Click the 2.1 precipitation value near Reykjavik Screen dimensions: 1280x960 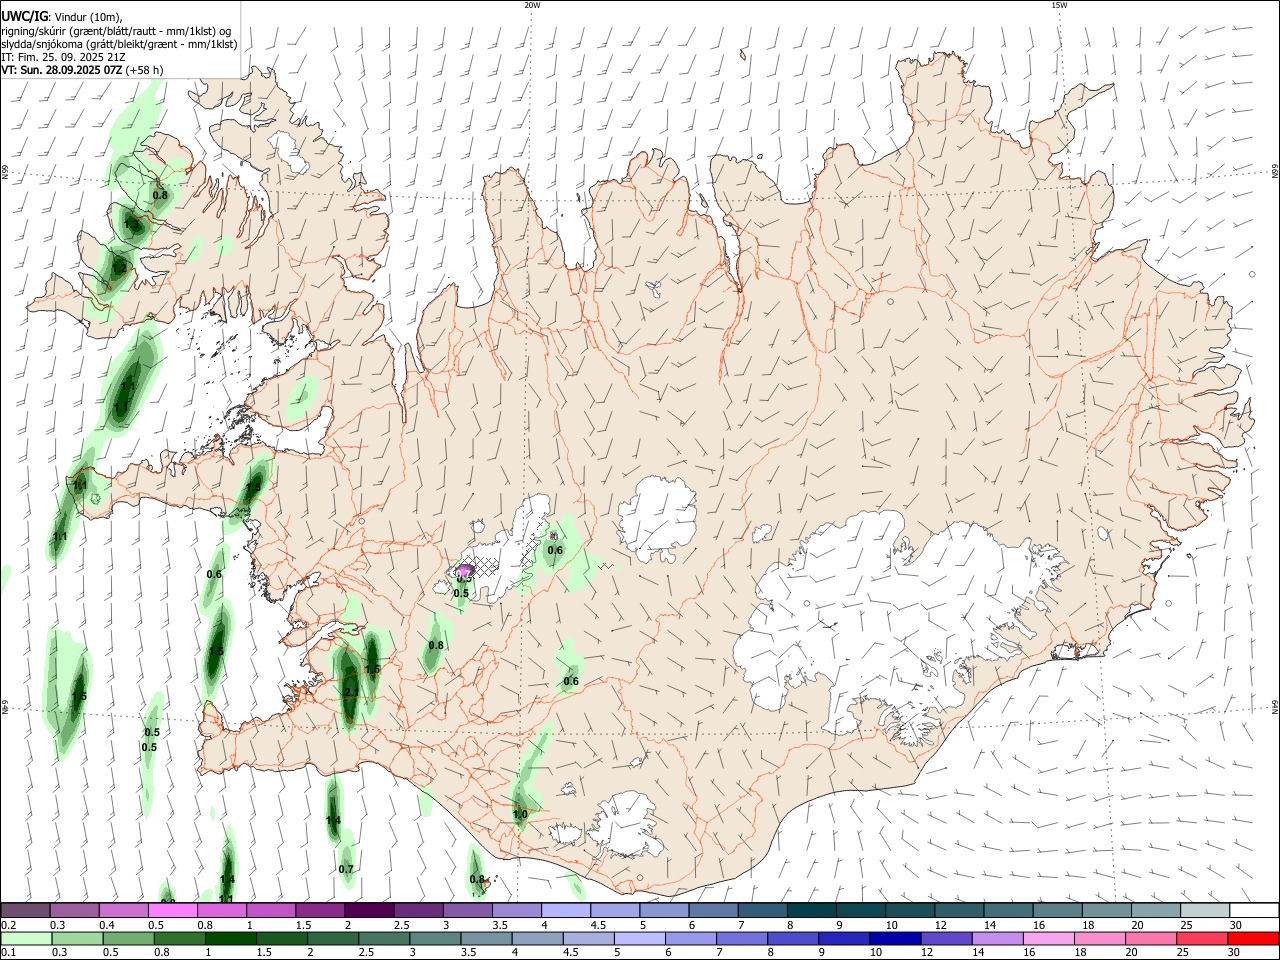point(351,692)
